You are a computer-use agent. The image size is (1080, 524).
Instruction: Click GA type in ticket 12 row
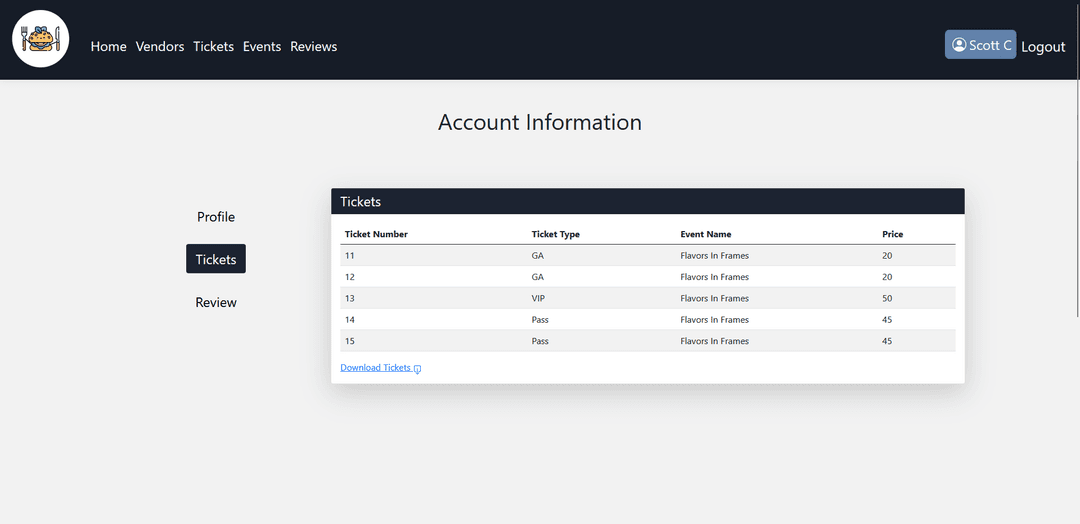[601, 277]
